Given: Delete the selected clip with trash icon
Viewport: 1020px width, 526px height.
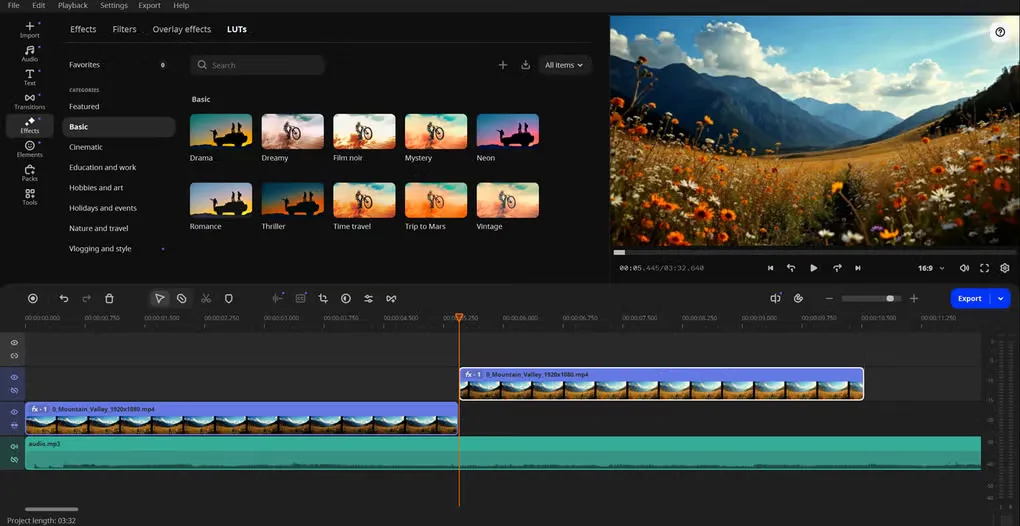Looking at the screenshot, I should (x=109, y=298).
